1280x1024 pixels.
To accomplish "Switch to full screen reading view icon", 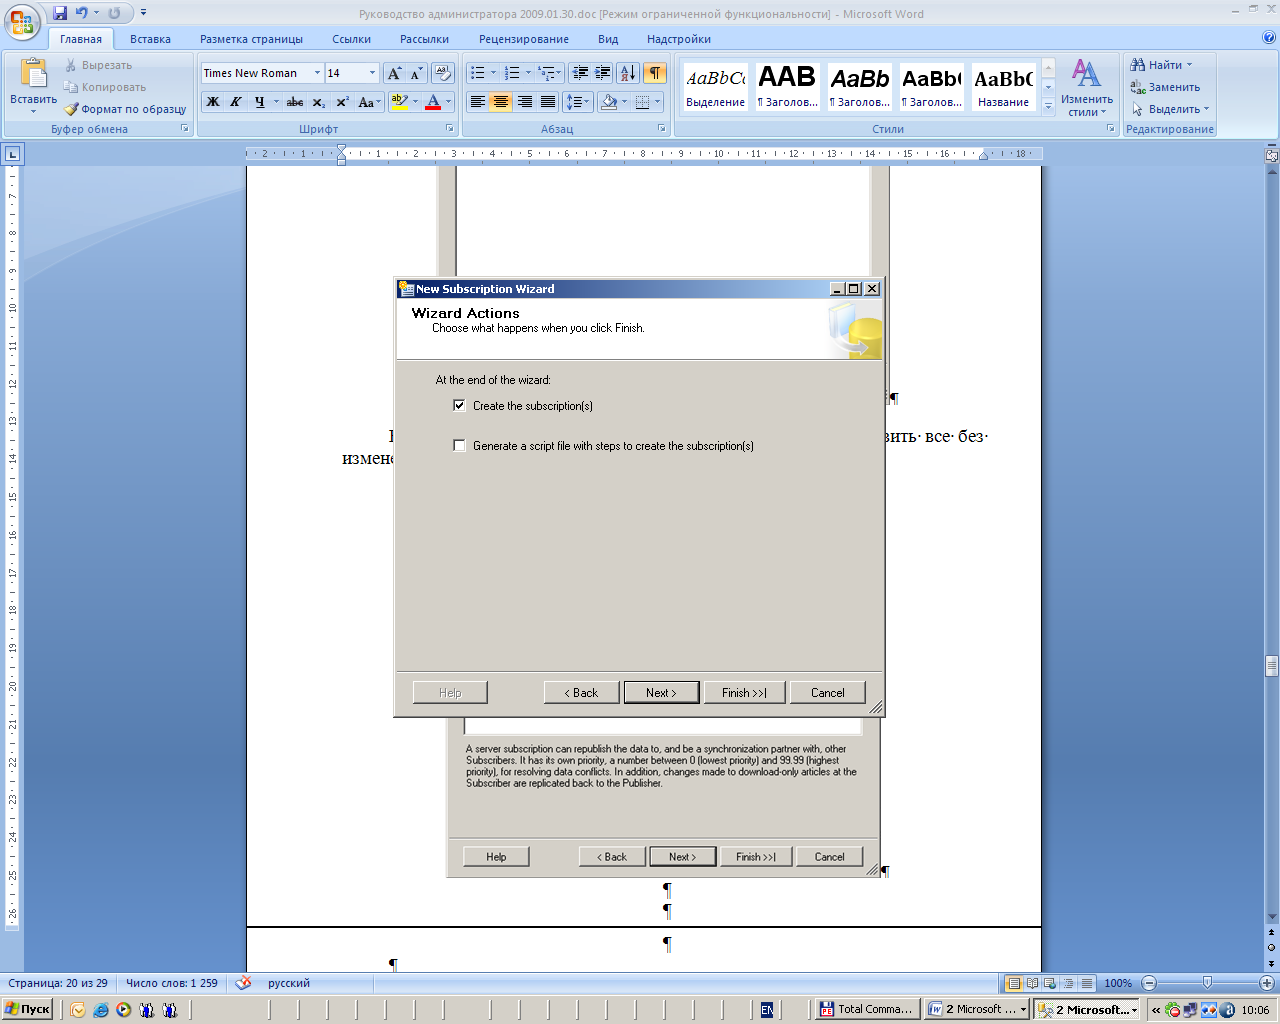I will tap(1032, 983).
